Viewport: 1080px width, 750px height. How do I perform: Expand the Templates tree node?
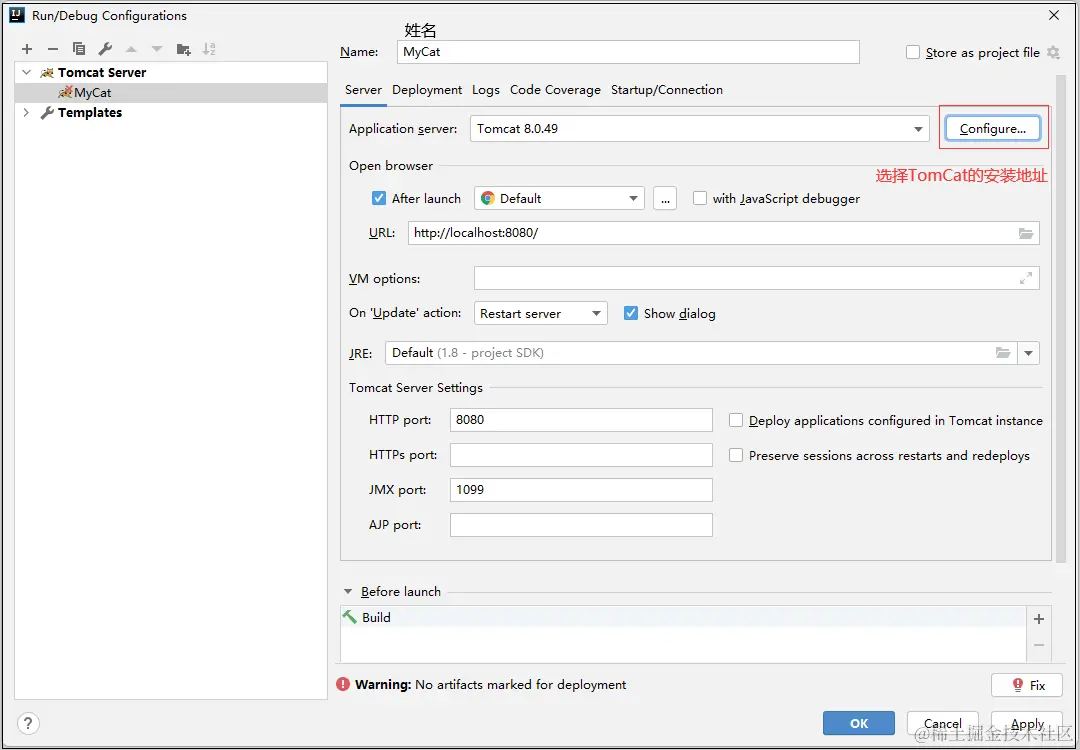point(26,112)
